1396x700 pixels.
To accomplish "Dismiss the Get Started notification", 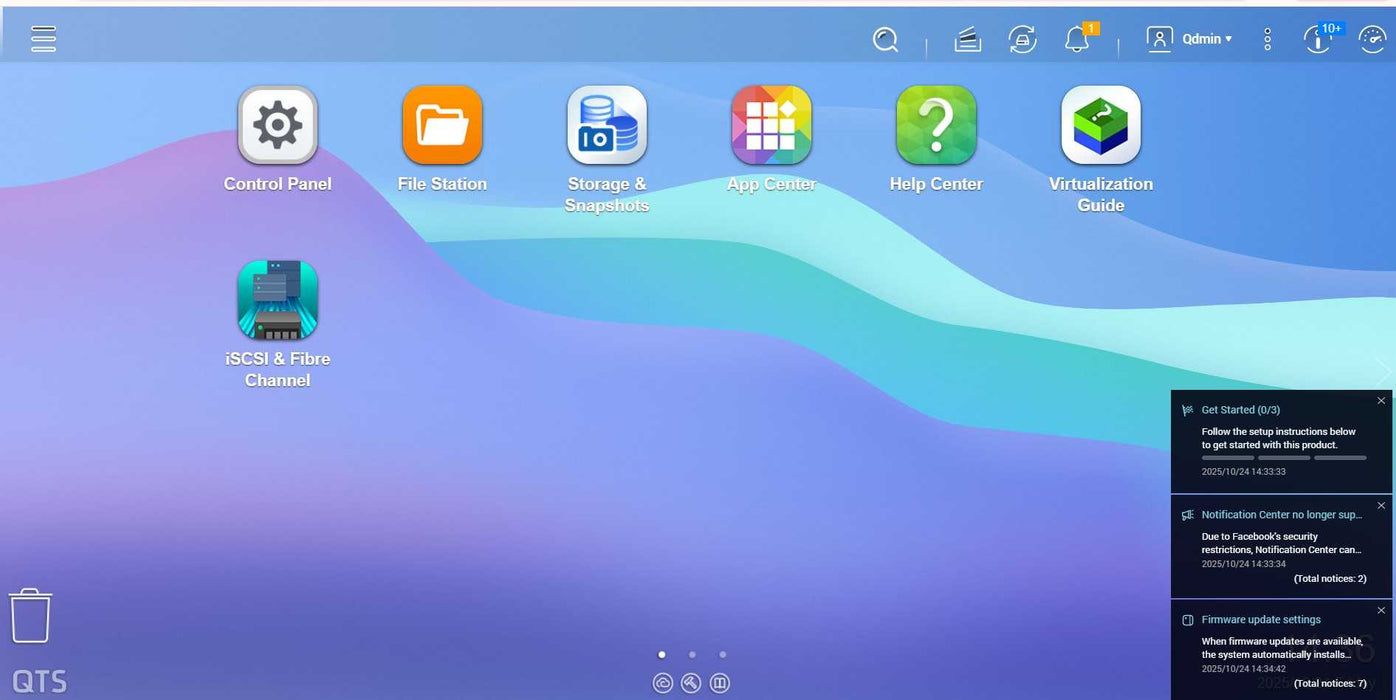I will click(1381, 401).
